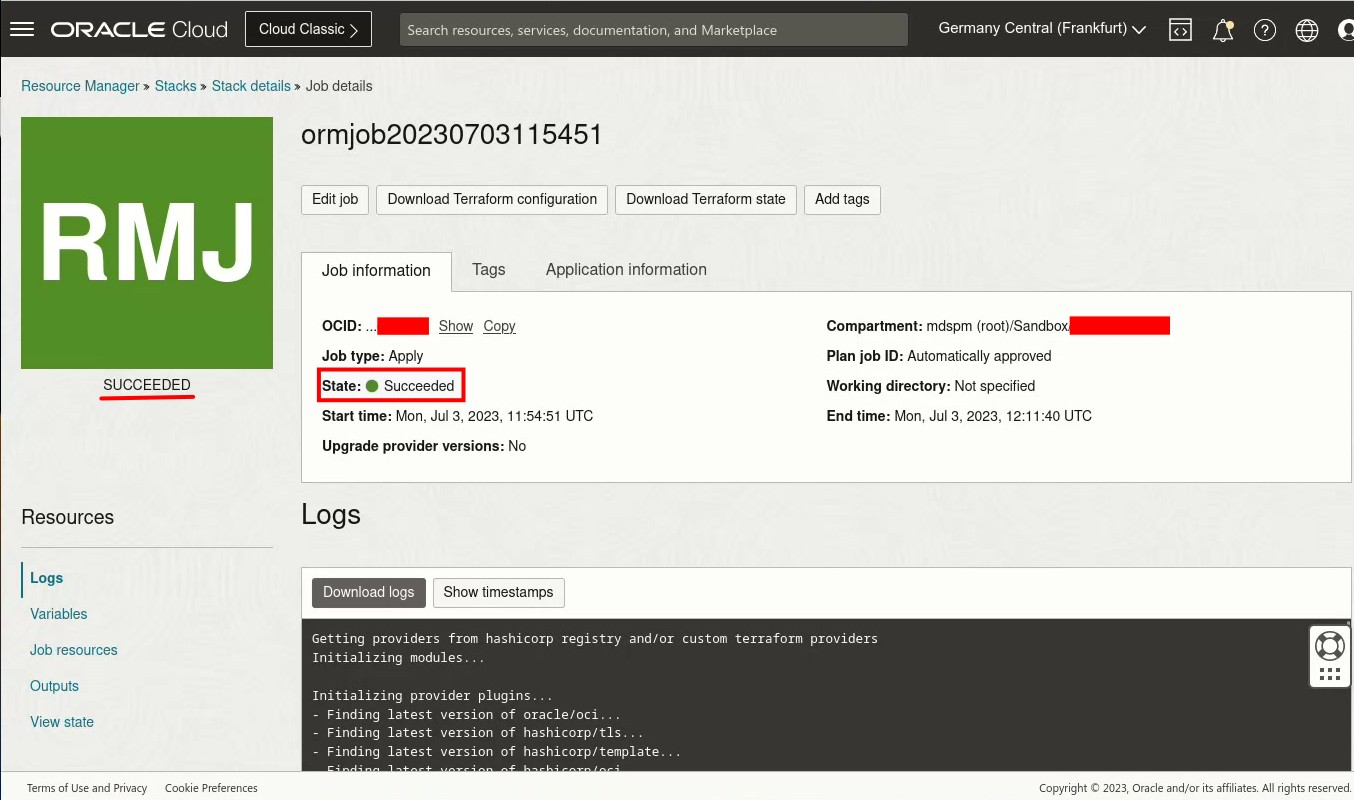This screenshot has width=1354, height=800.
Task: Click the RMJ job thumbnail
Action: tap(147, 243)
